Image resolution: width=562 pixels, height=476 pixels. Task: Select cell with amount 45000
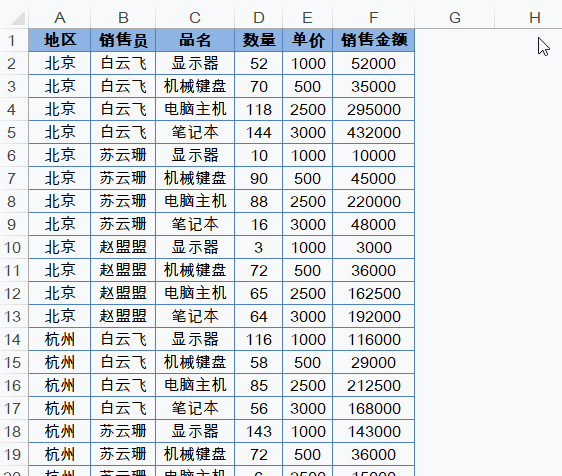(x=373, y=178)
